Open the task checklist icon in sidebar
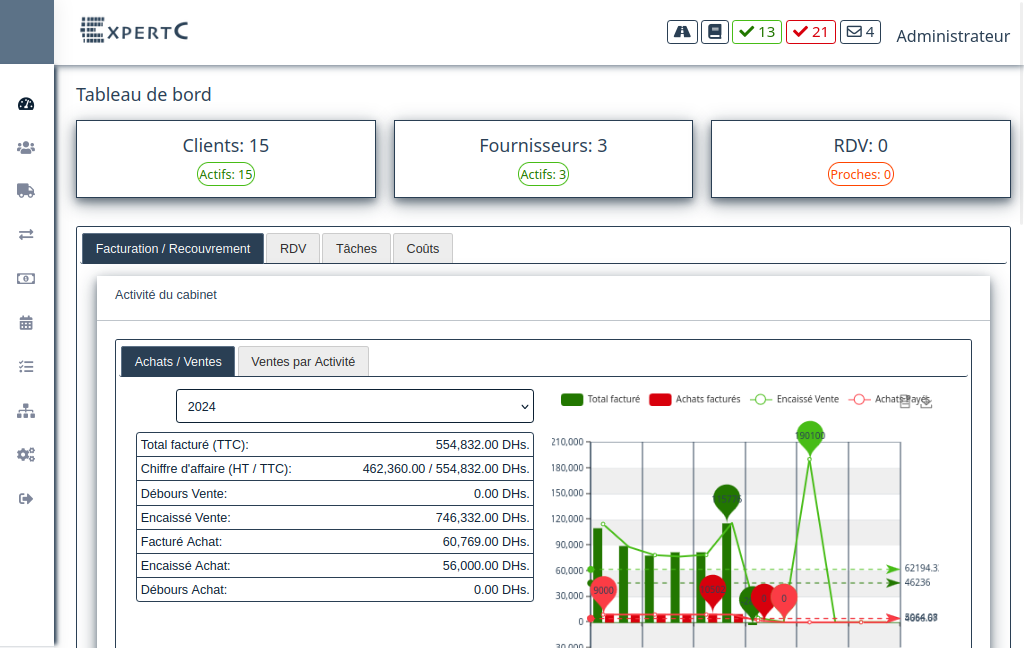Screen dimensions: 1024x648 26,367
